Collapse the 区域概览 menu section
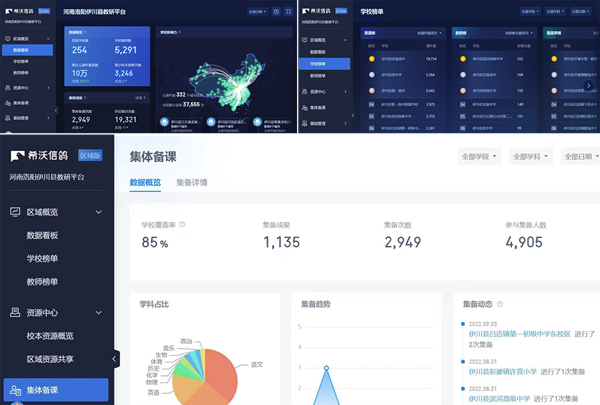The image size is (600, 405). coord(98,212)
